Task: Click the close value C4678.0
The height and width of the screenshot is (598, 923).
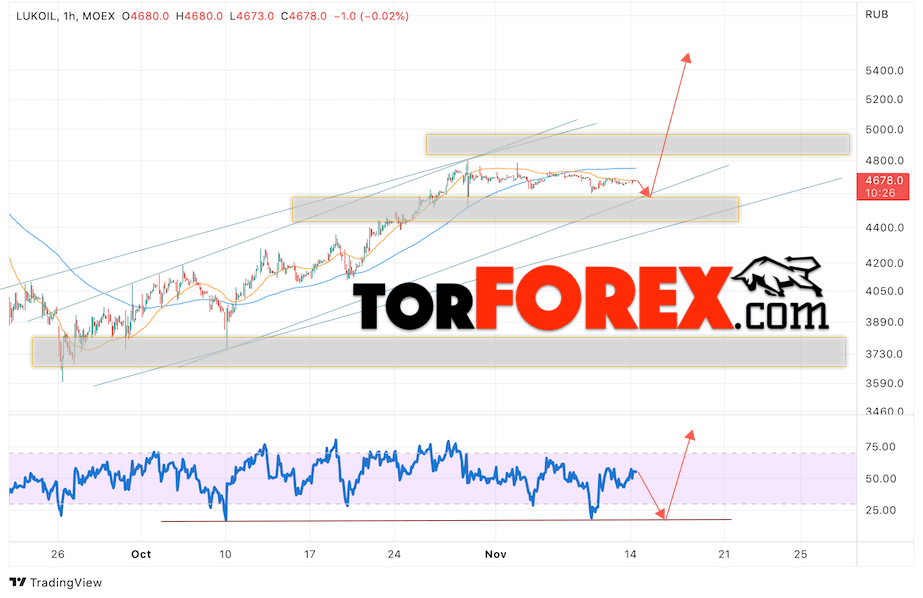Action: (304, 16)
